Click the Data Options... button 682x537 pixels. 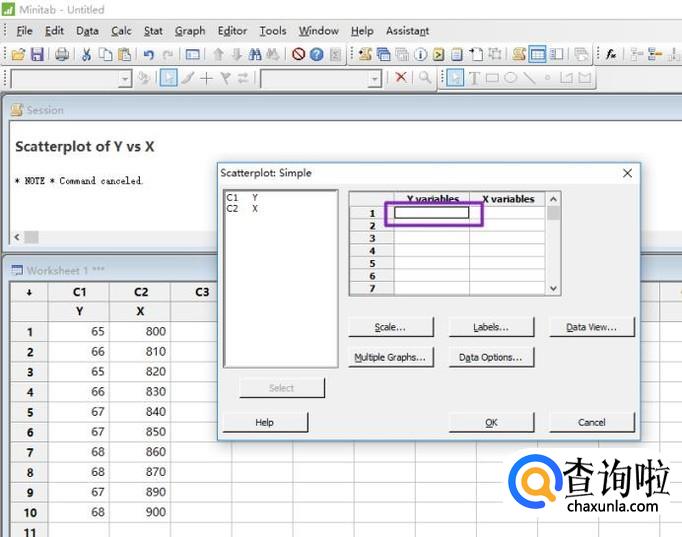coord(491,357)
